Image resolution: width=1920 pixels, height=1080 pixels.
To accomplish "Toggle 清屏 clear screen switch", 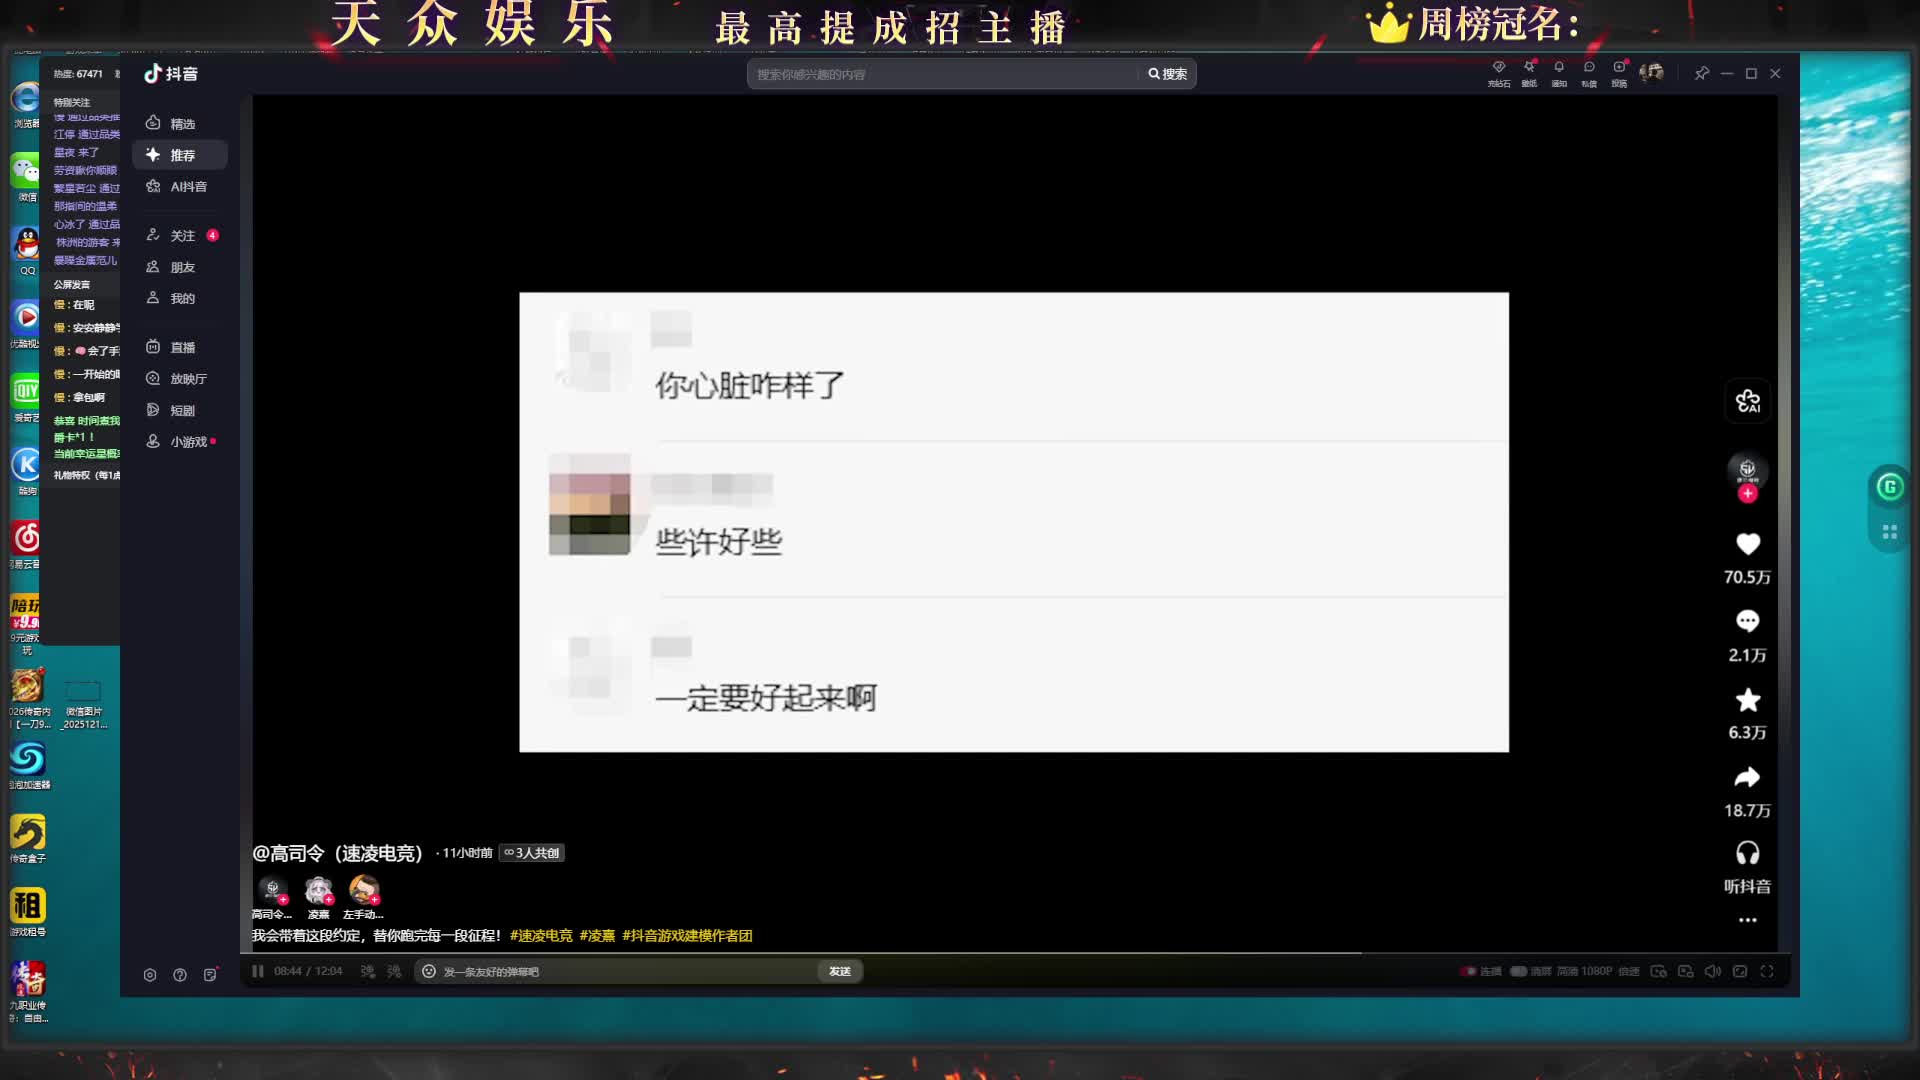I will coord(1519,971).
